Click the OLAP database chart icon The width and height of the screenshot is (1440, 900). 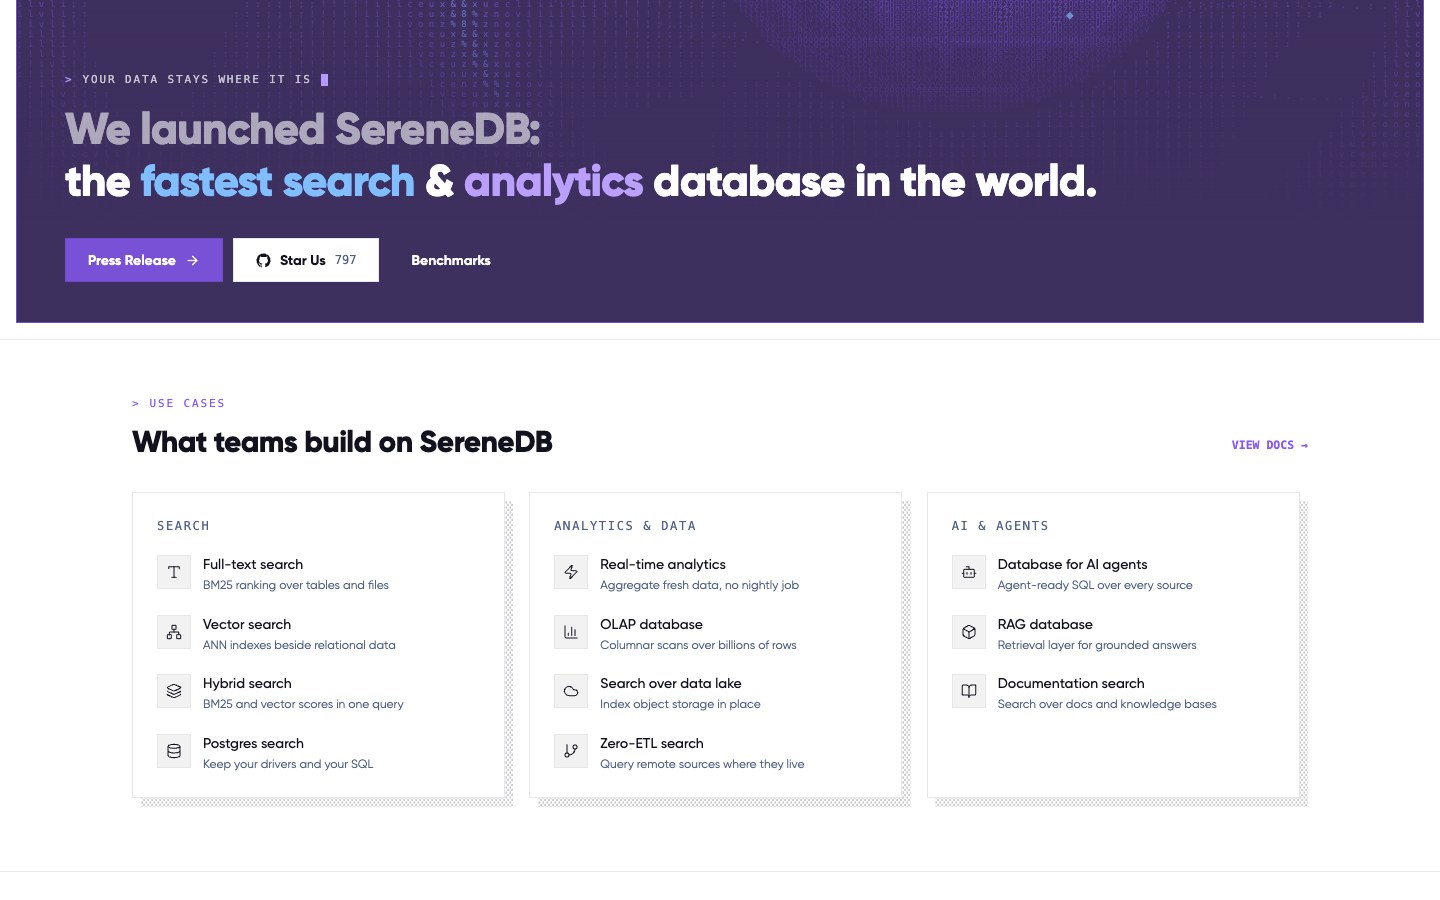(x=571, y=632)
